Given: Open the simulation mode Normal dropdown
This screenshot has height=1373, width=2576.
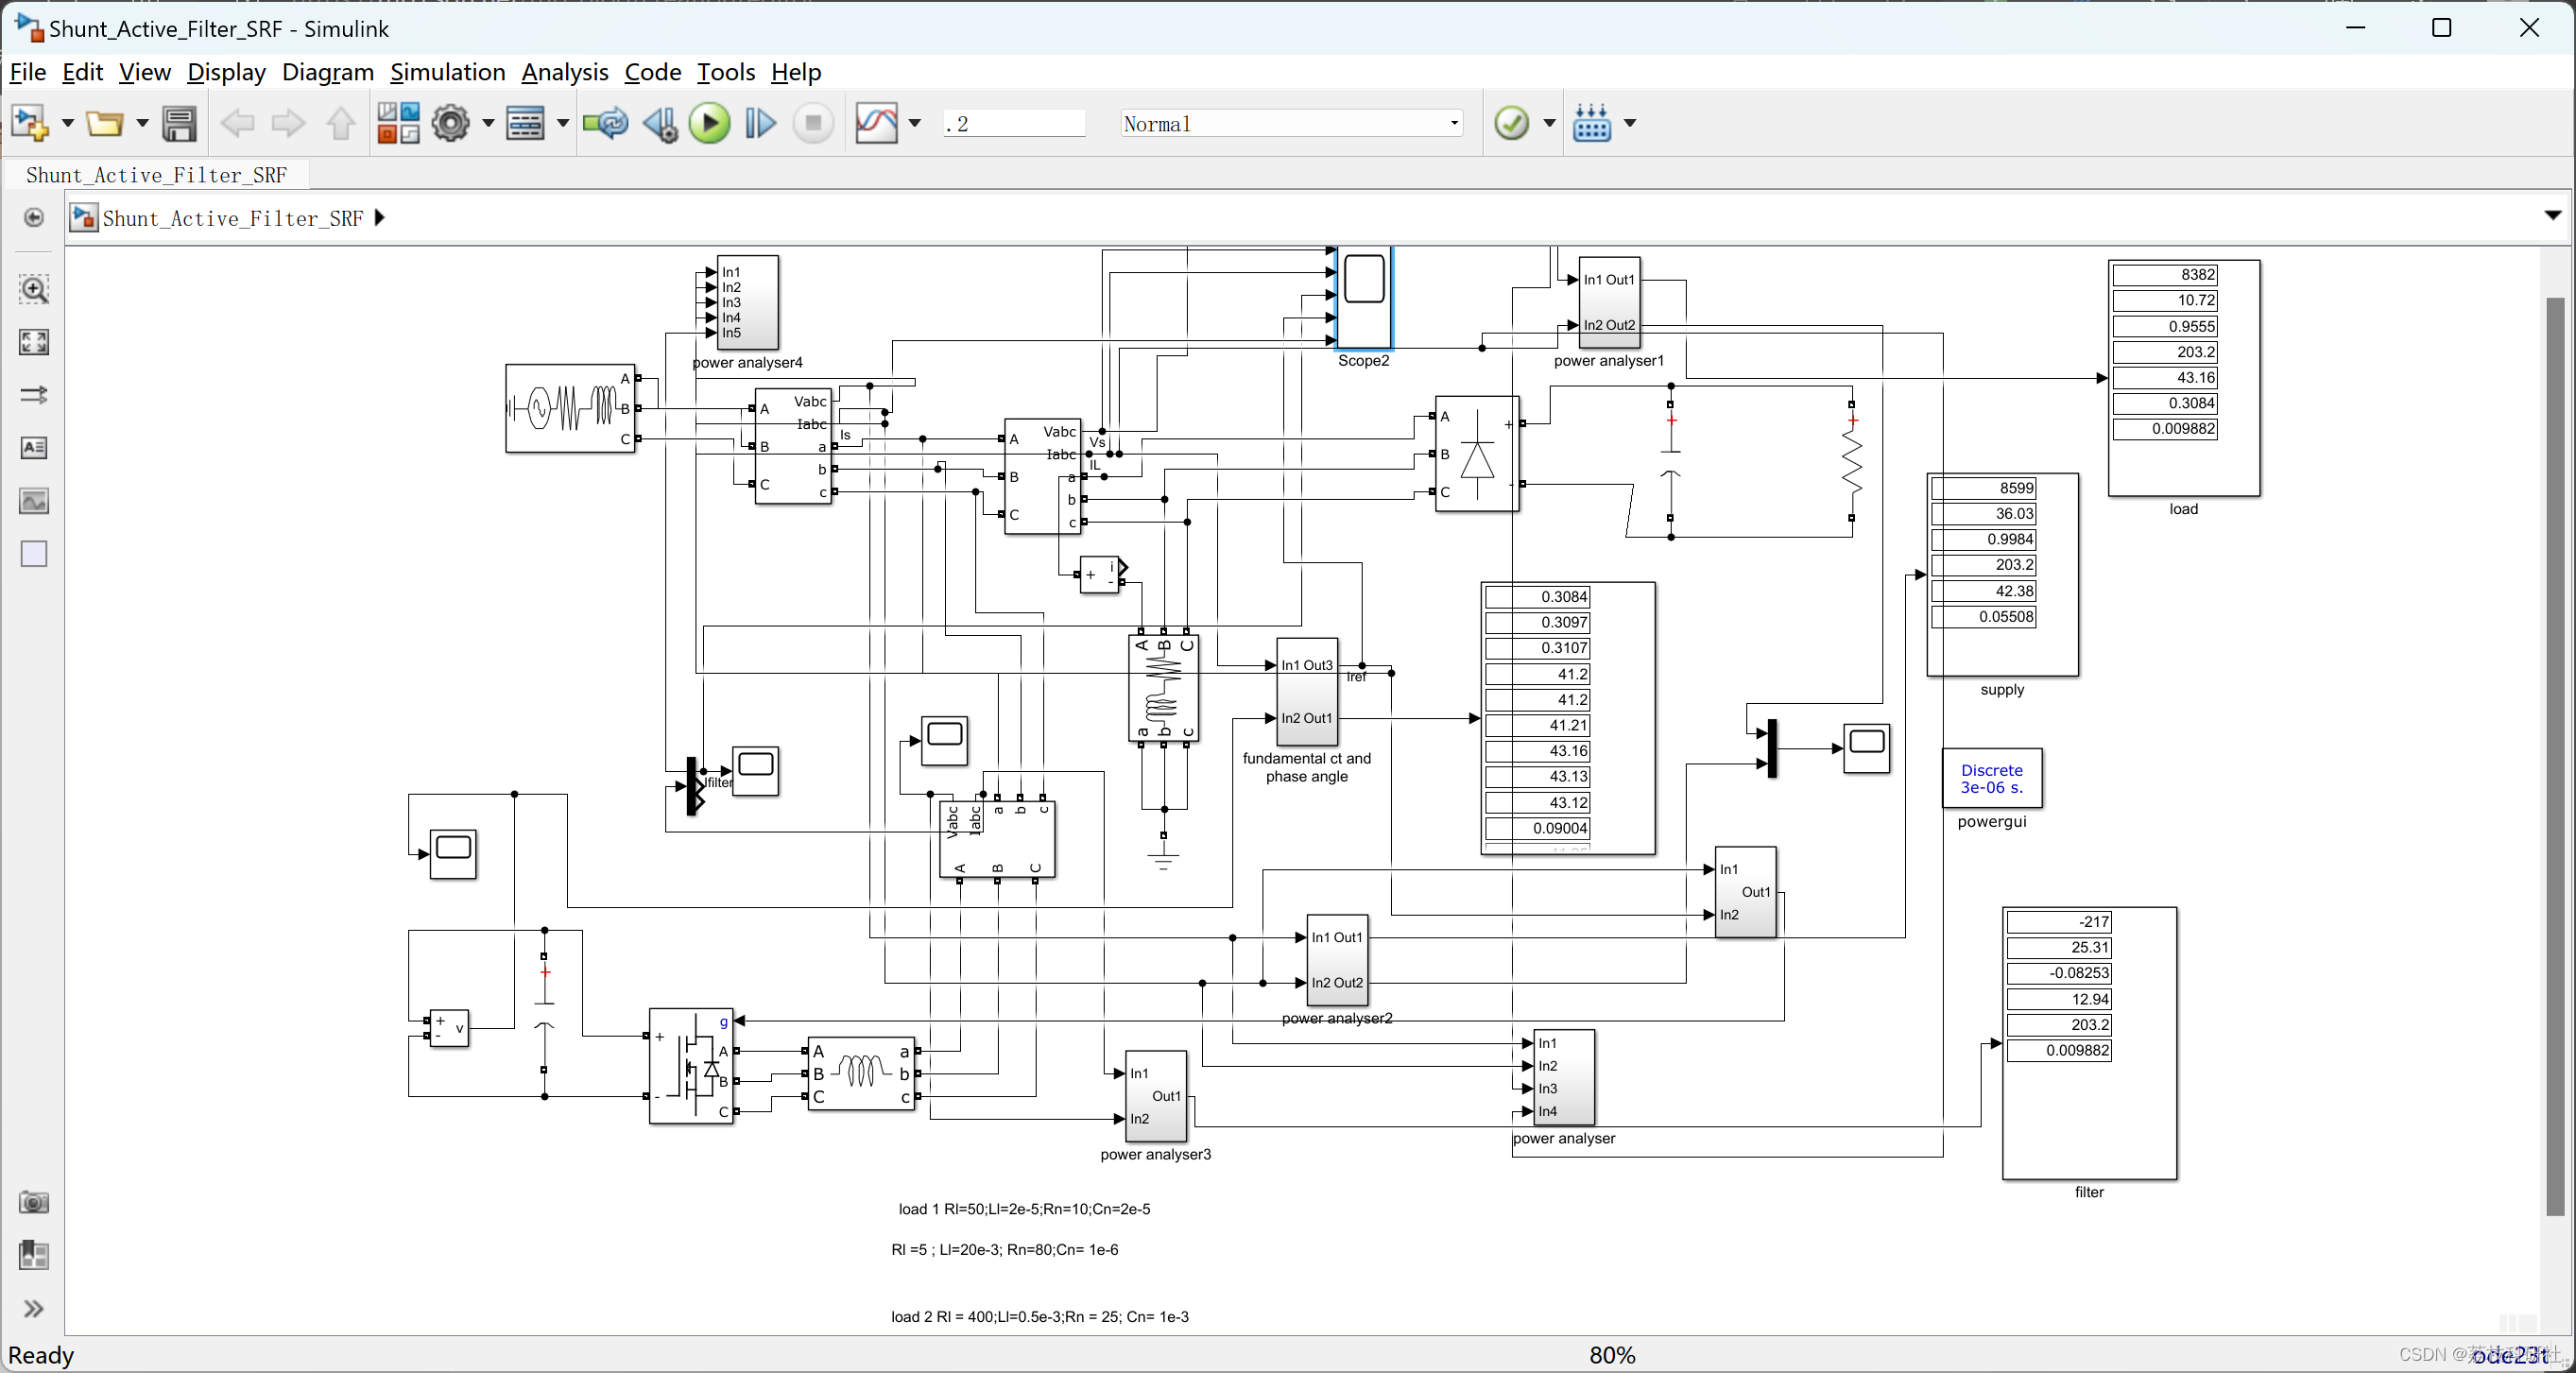Looking at the screenshot, I should point(1290,123).
